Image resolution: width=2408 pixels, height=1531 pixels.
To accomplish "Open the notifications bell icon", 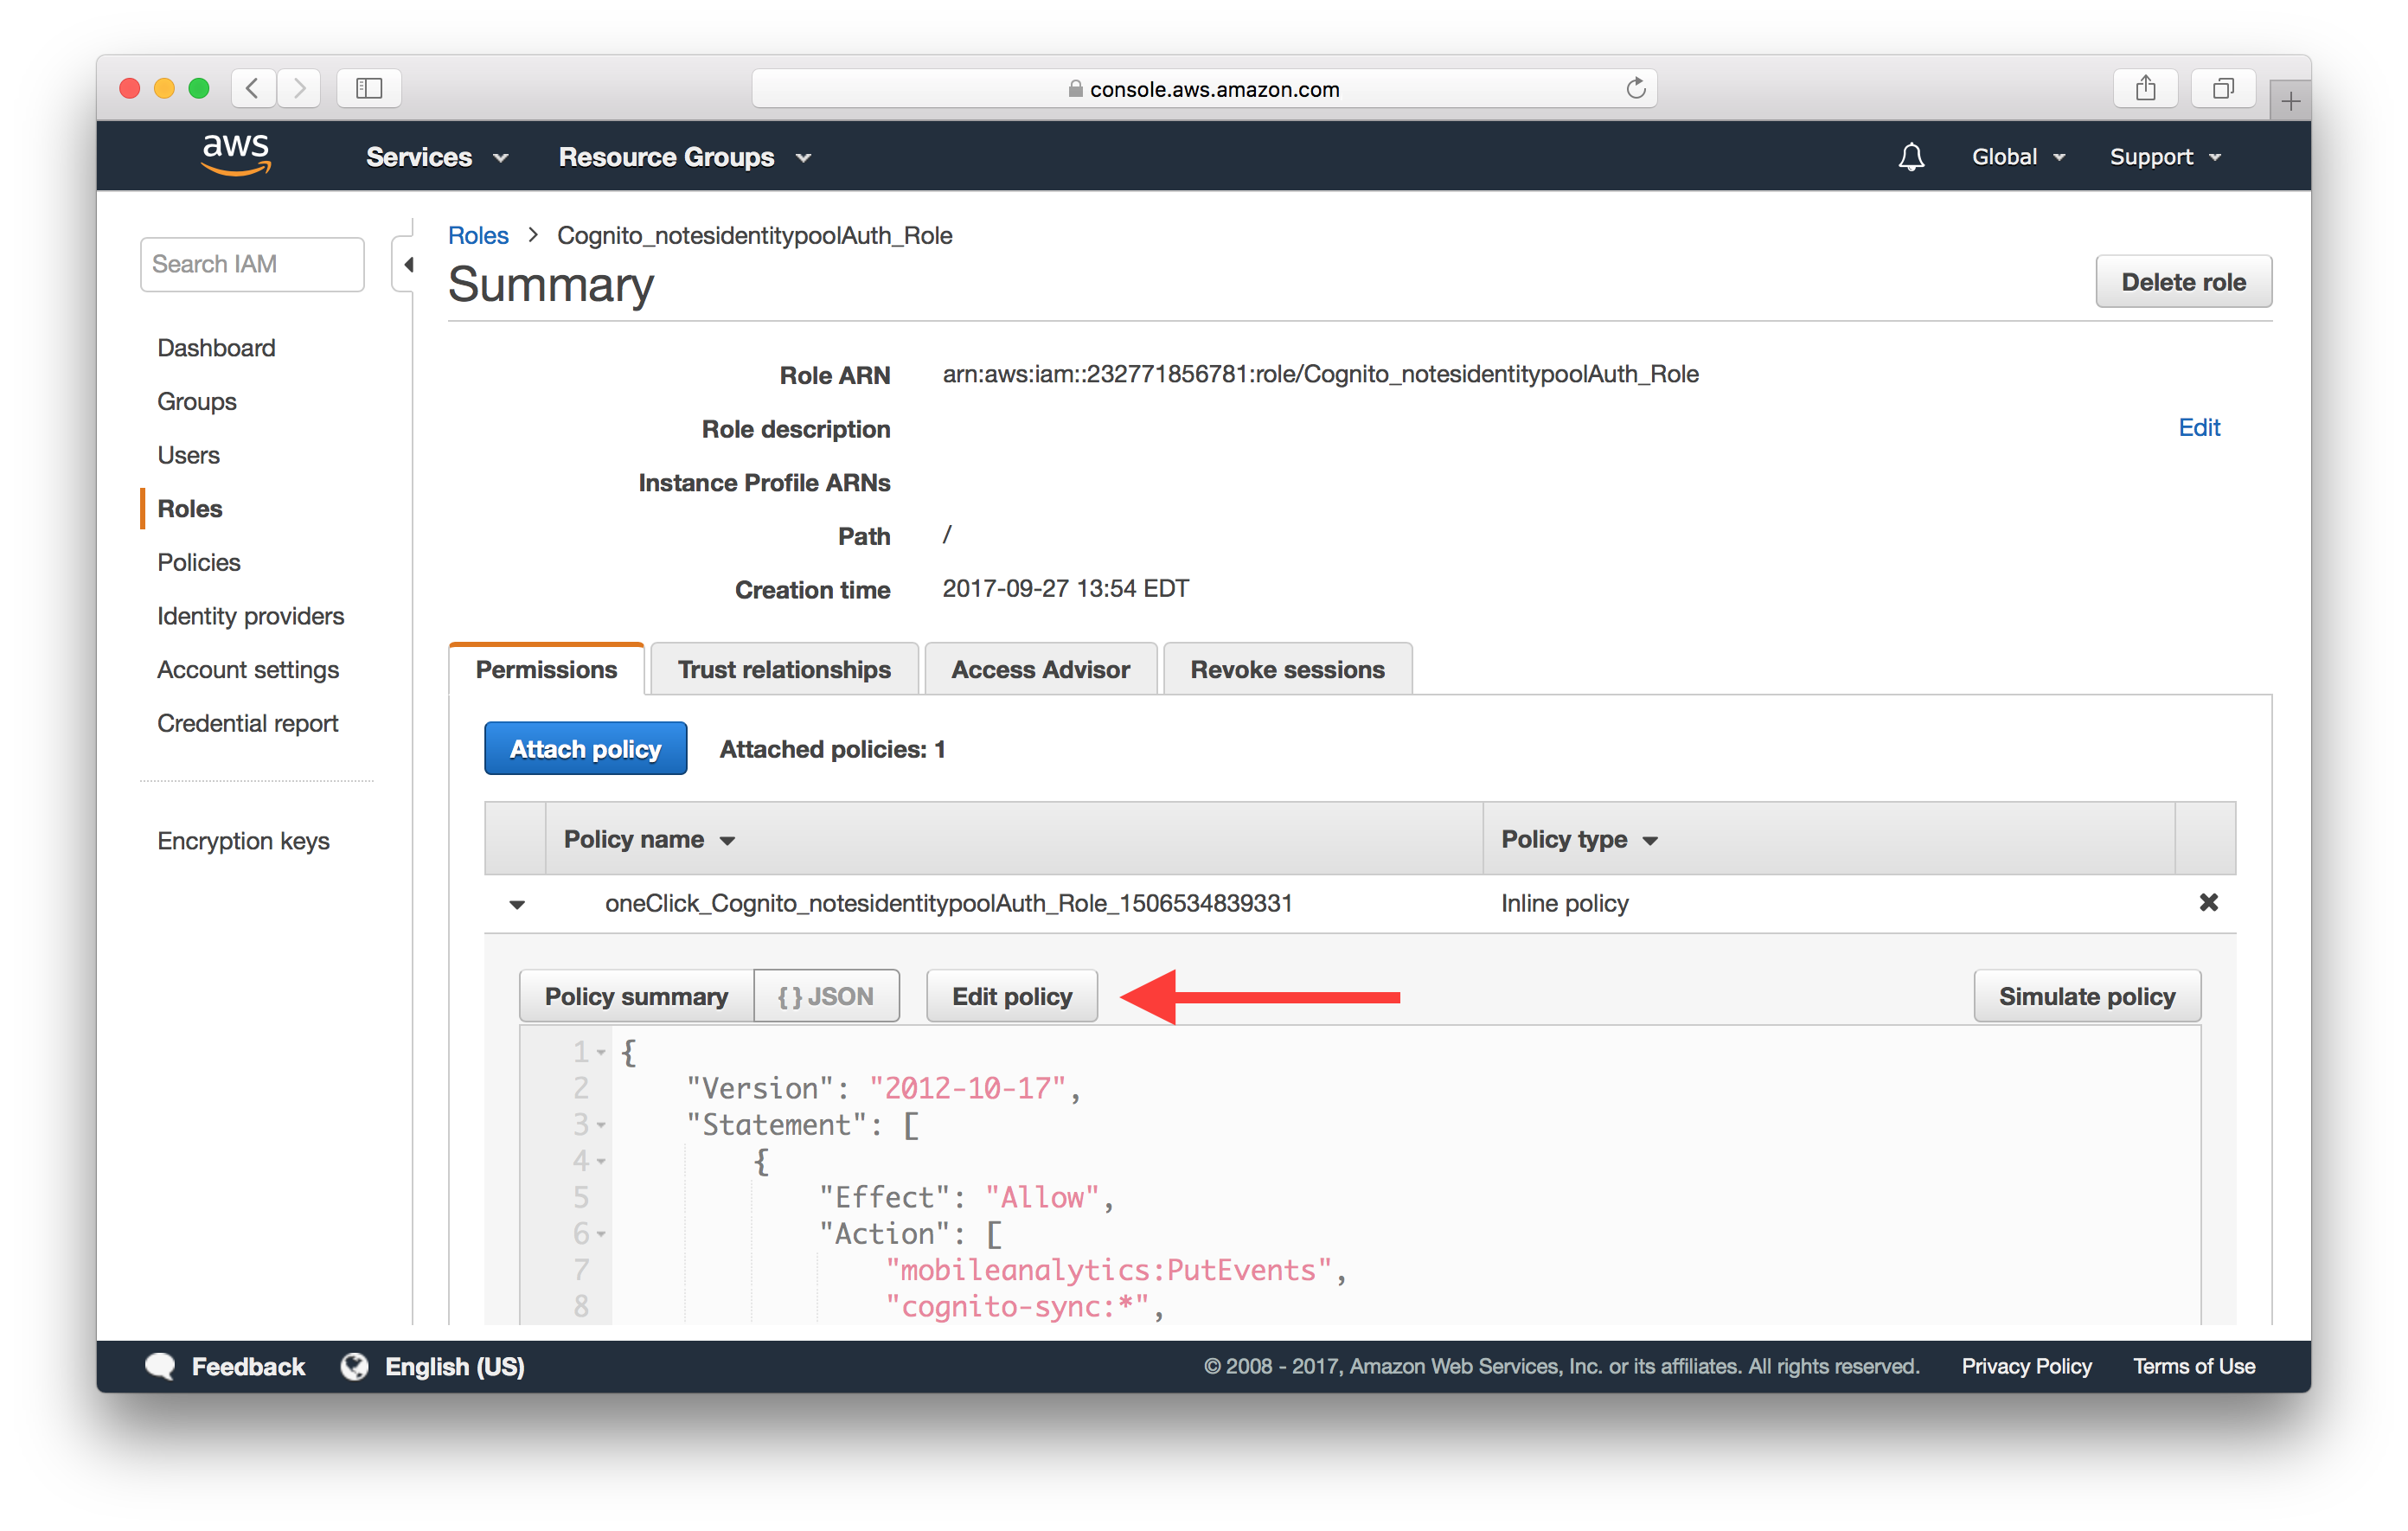I will point(1911,157).
